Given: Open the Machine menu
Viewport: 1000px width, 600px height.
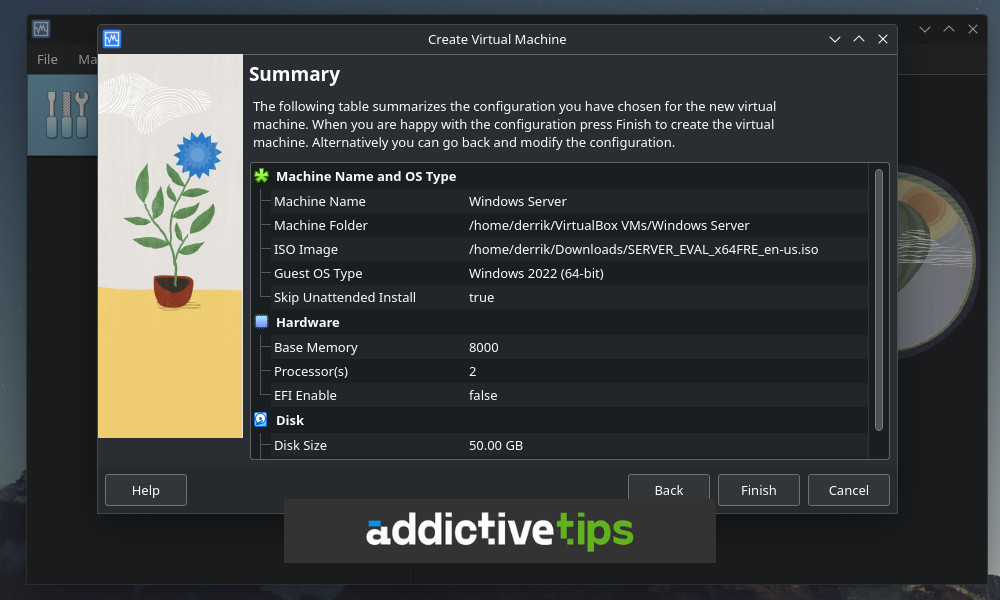Looking at the screenshot, I should 91,59.
